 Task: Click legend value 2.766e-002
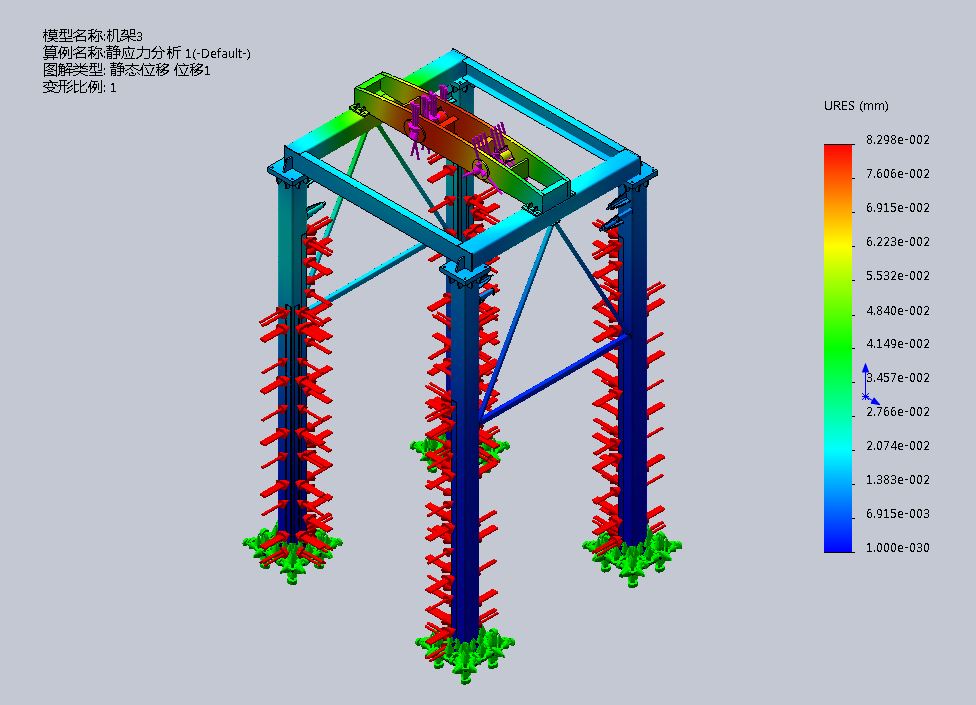(x=898, y=412)
